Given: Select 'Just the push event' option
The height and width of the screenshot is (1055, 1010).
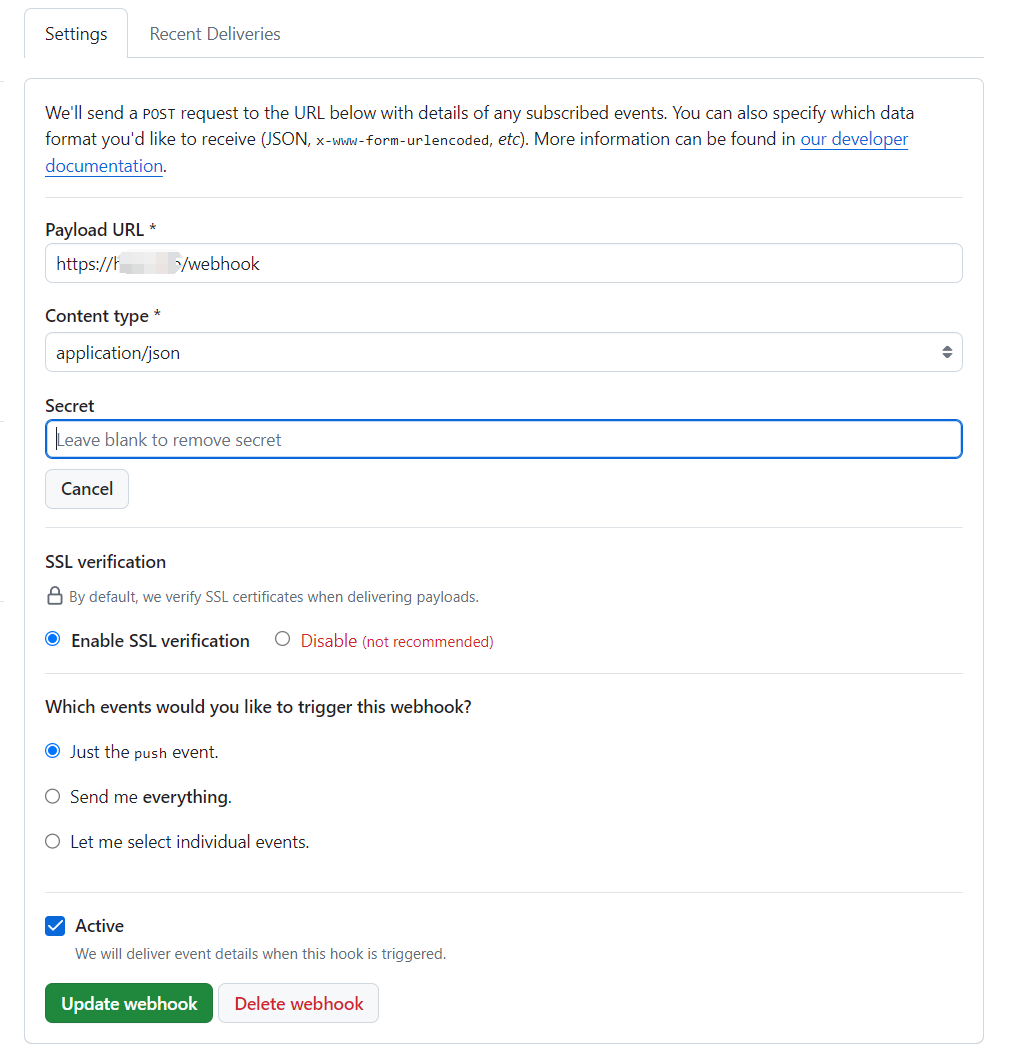Looking at the screenshot, I should (53, 751).
